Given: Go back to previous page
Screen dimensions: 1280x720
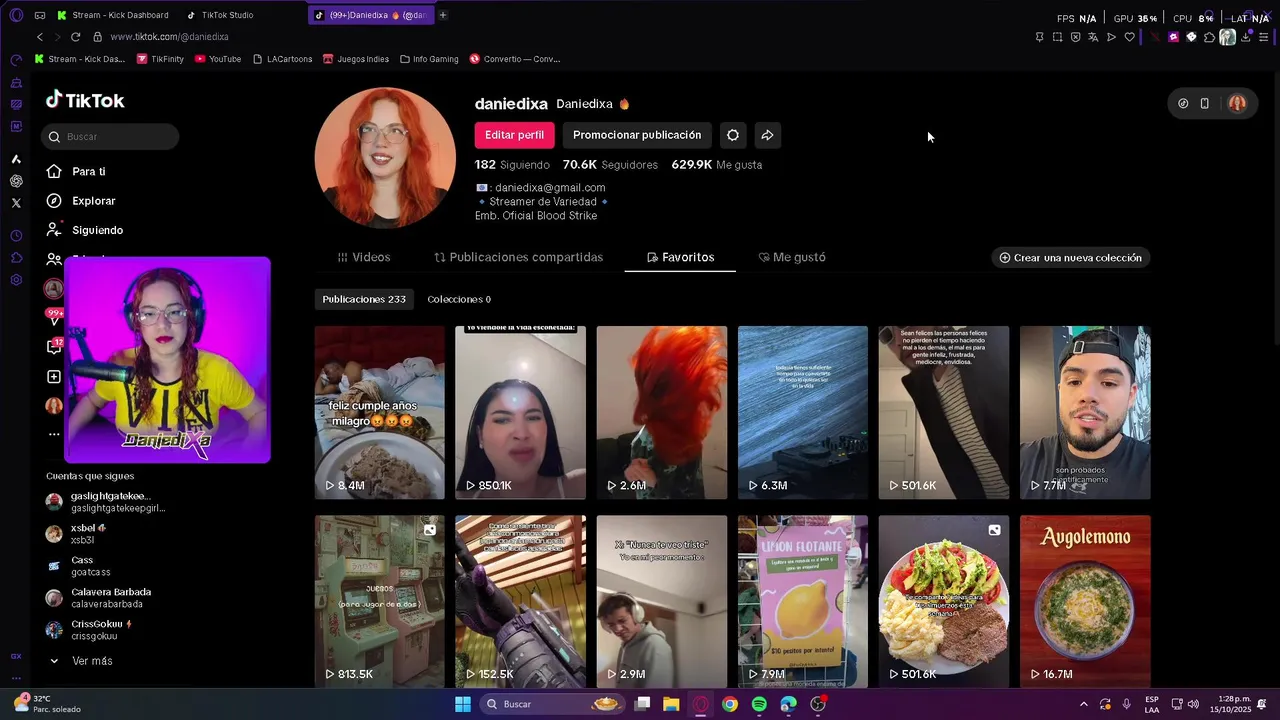Looking at the screenshot, I should [40, 37].
